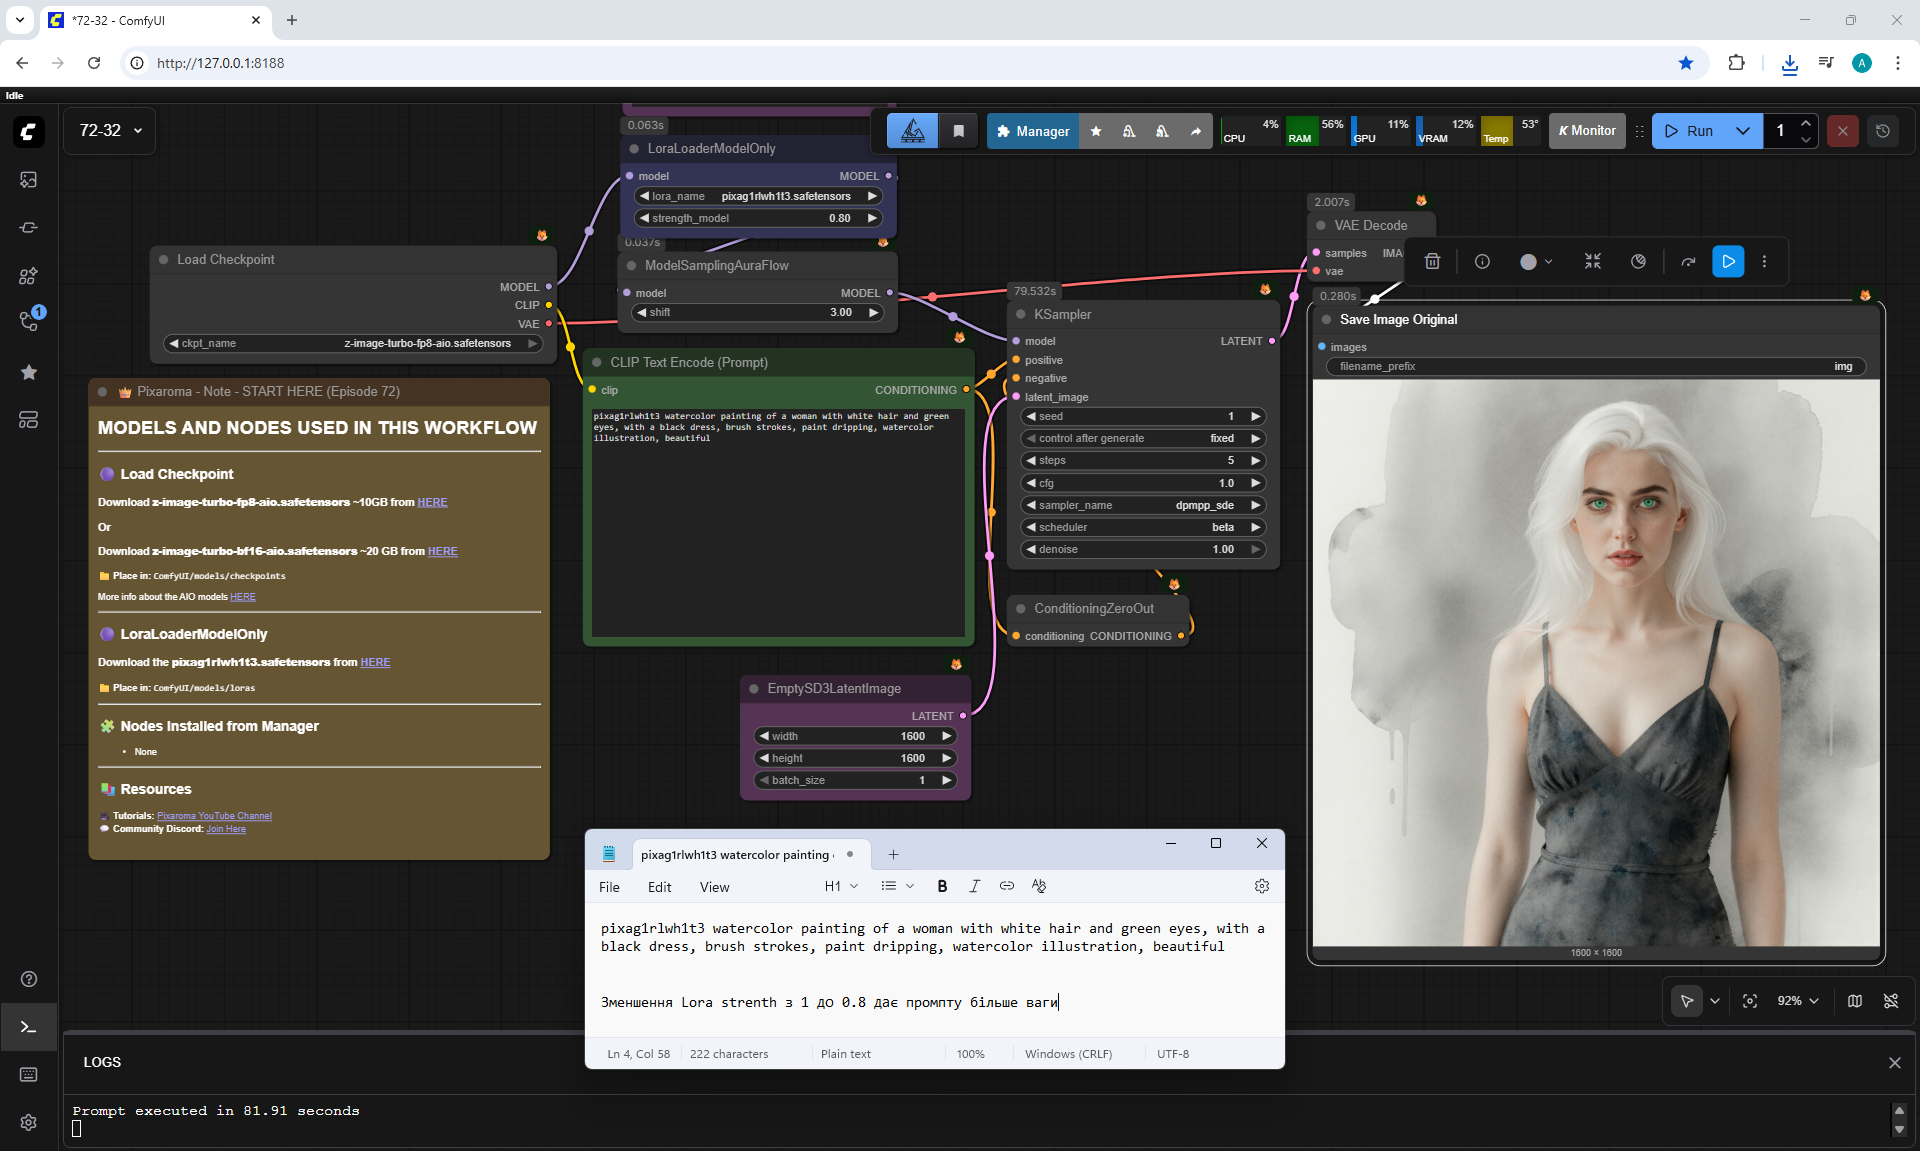Toggle the bottom console panel icon
This screenshot has width=1920, height=1151.
(28, 1027)
